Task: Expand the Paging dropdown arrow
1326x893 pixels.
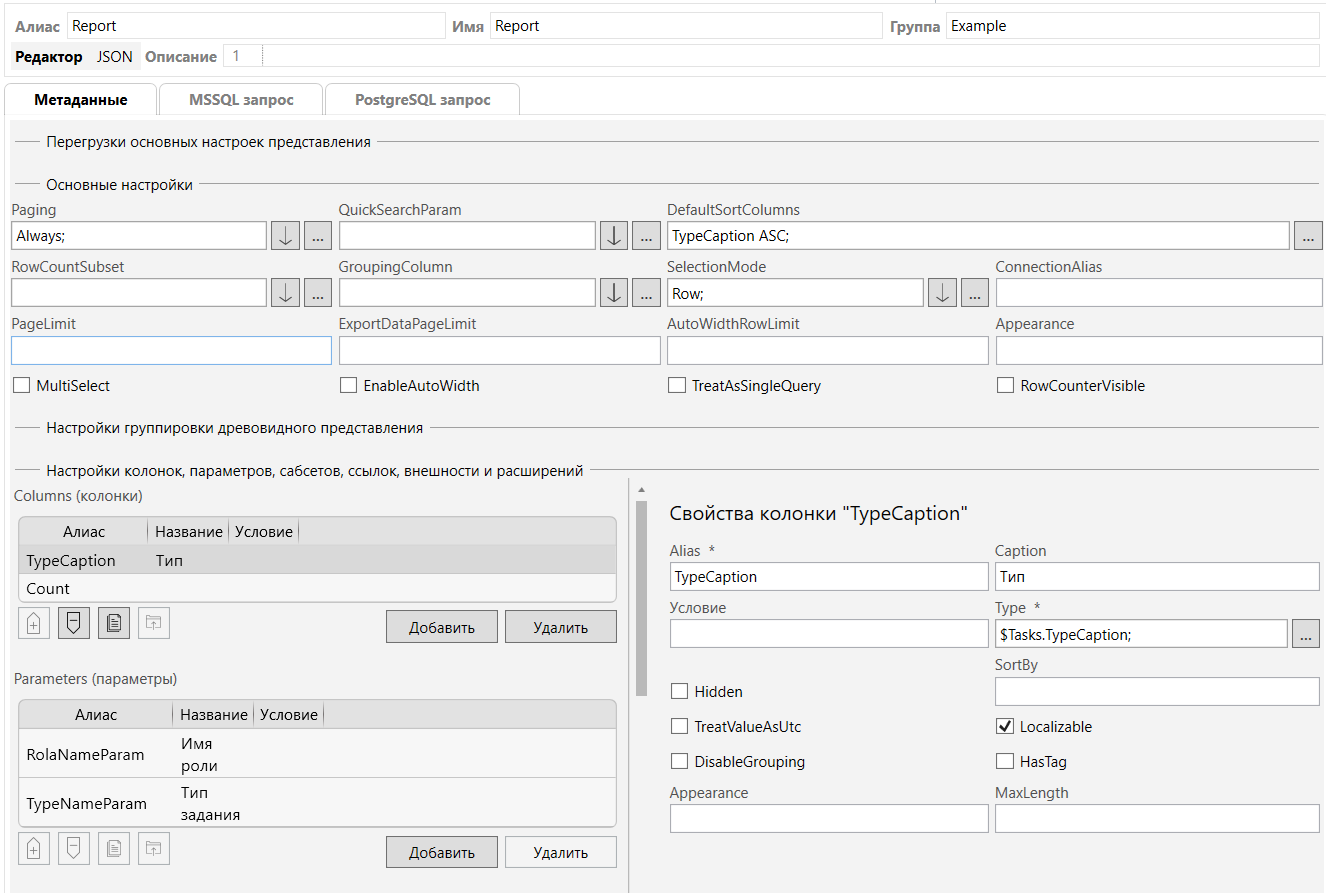Action: (285, 236)
